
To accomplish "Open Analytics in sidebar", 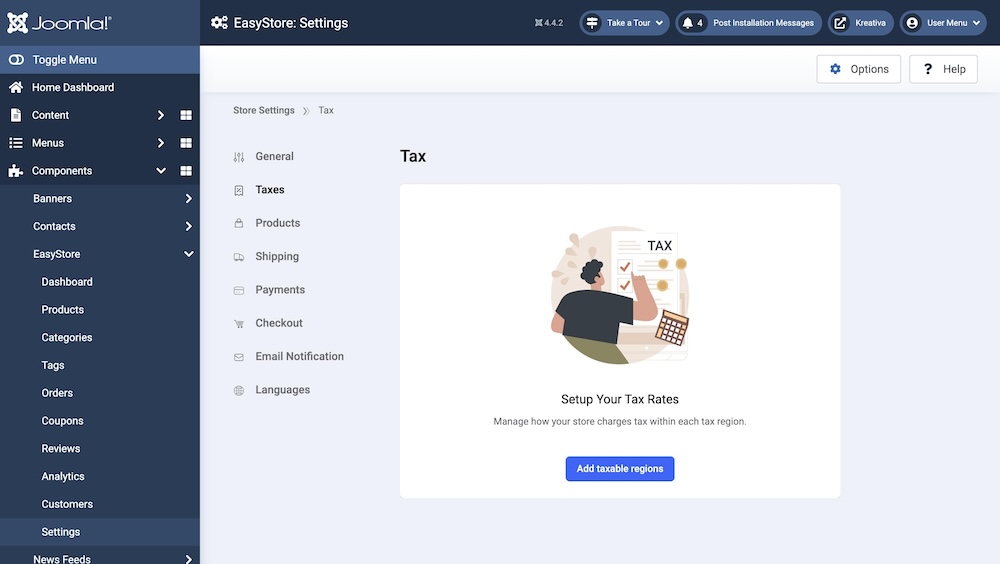I will coord(62,477).
